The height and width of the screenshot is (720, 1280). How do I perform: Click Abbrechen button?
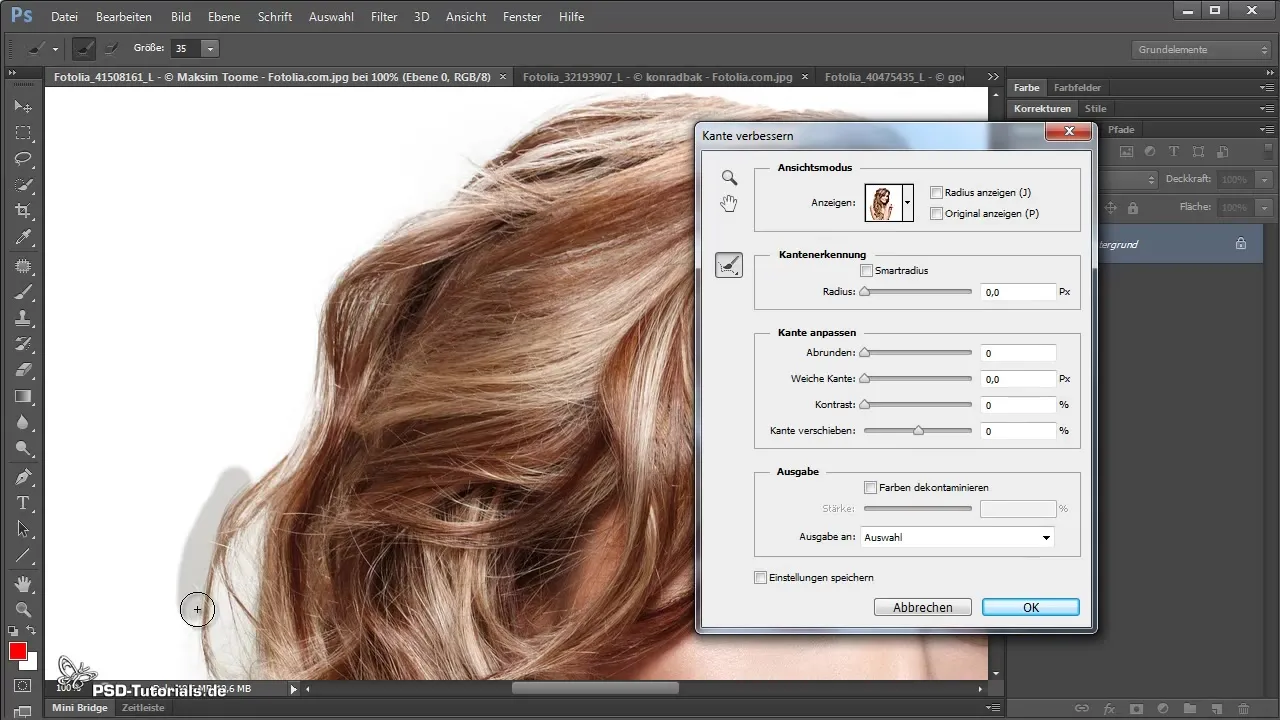tap(922, 607)
